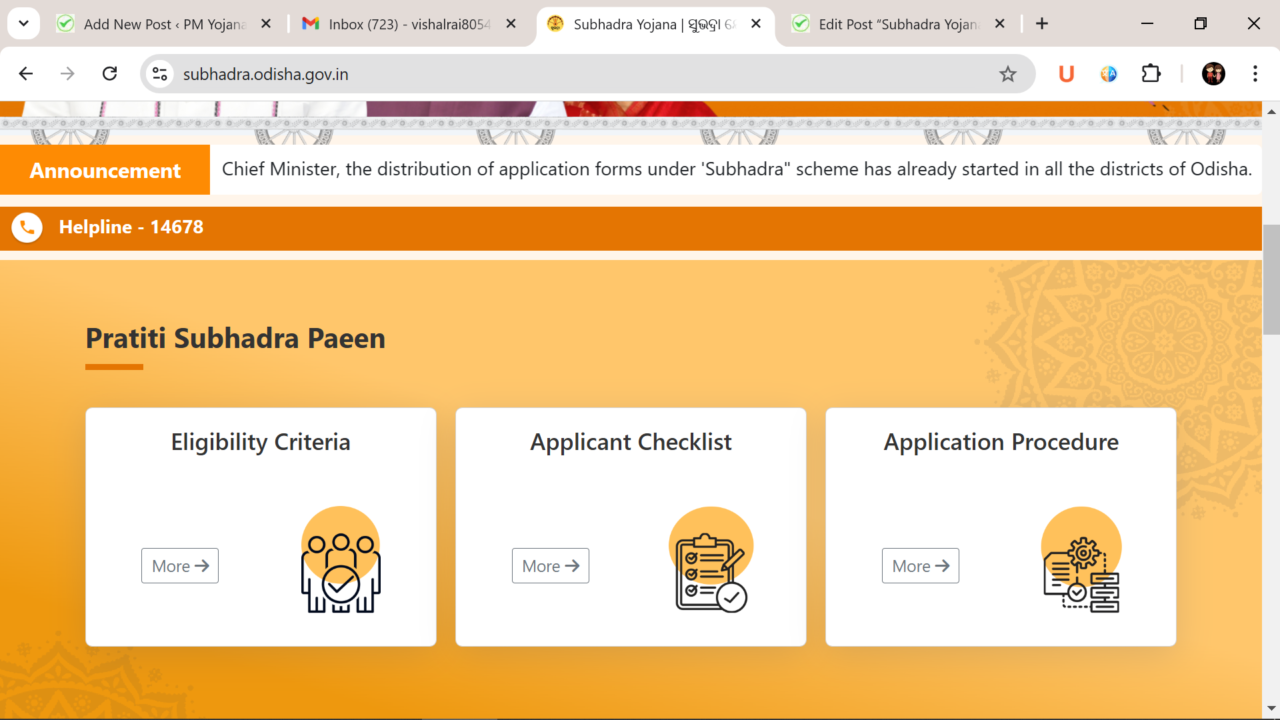The width and height of the screenshot is (1280, 720).
Task: Open a new browser tab
Action: 1042,24
